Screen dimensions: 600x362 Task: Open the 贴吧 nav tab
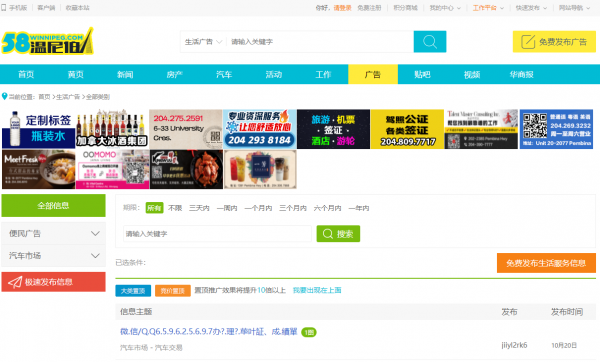coord(422,74)
